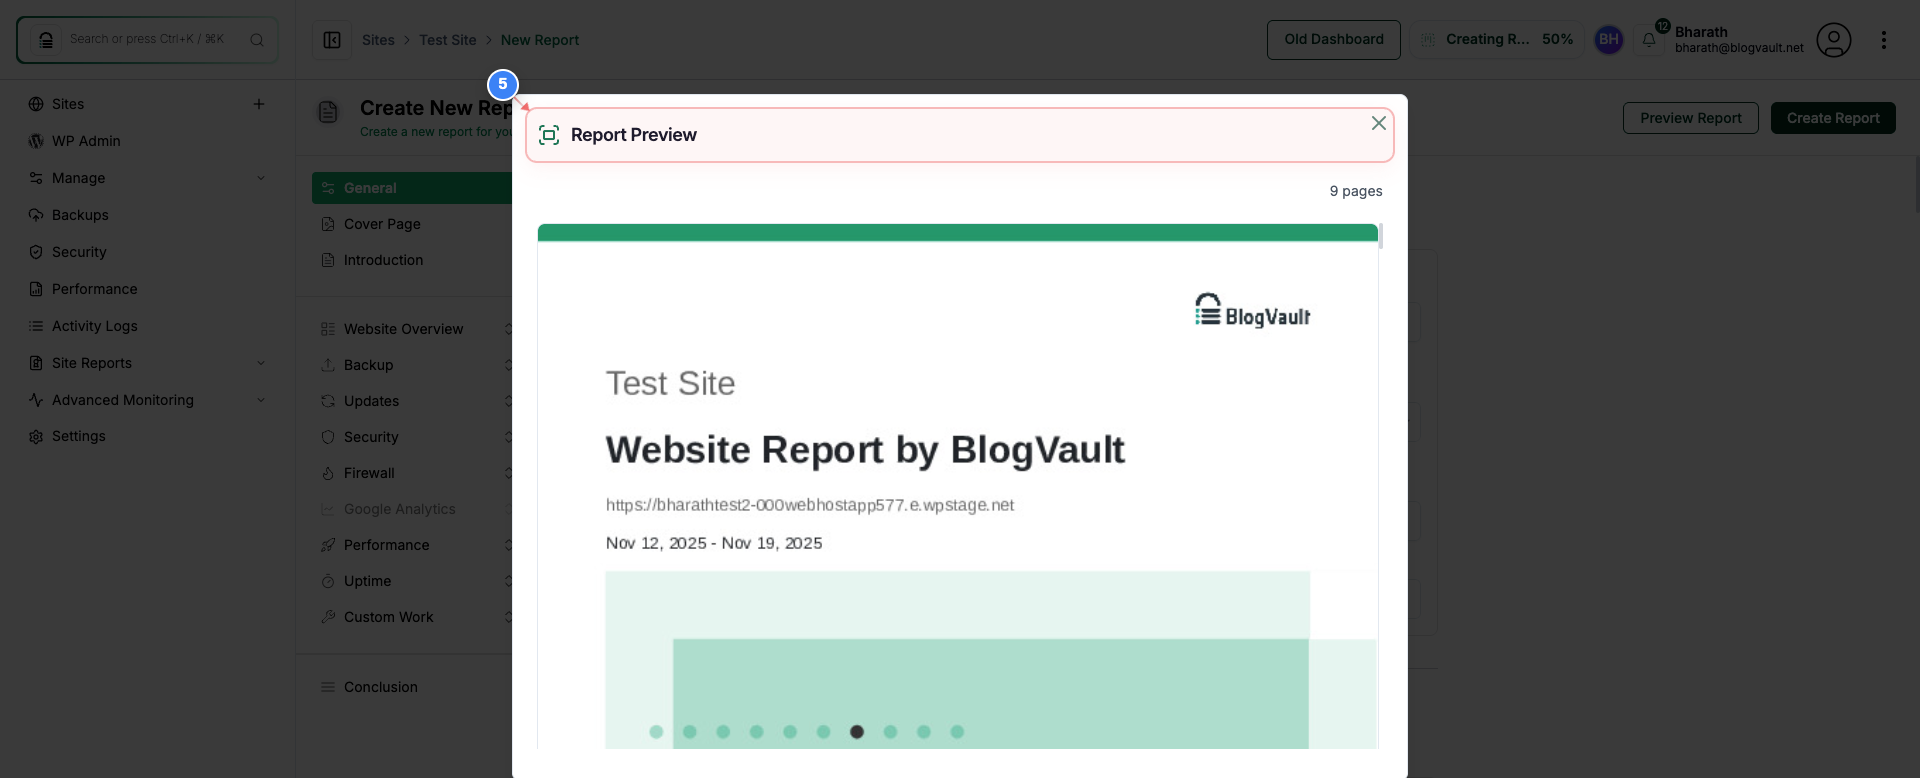Open the Creating Report 50% progress indicator
1920x778 pixels.
[x=1497, y=40]
